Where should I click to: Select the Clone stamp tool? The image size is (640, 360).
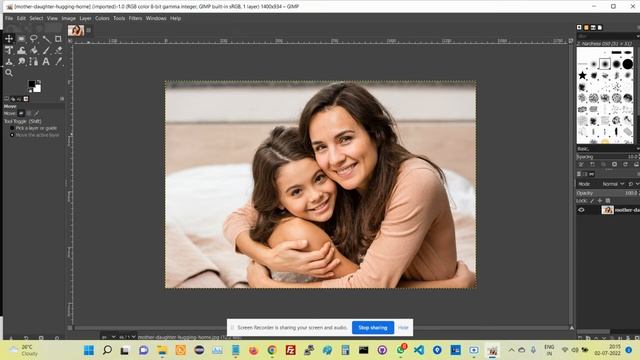pos(9,62)
